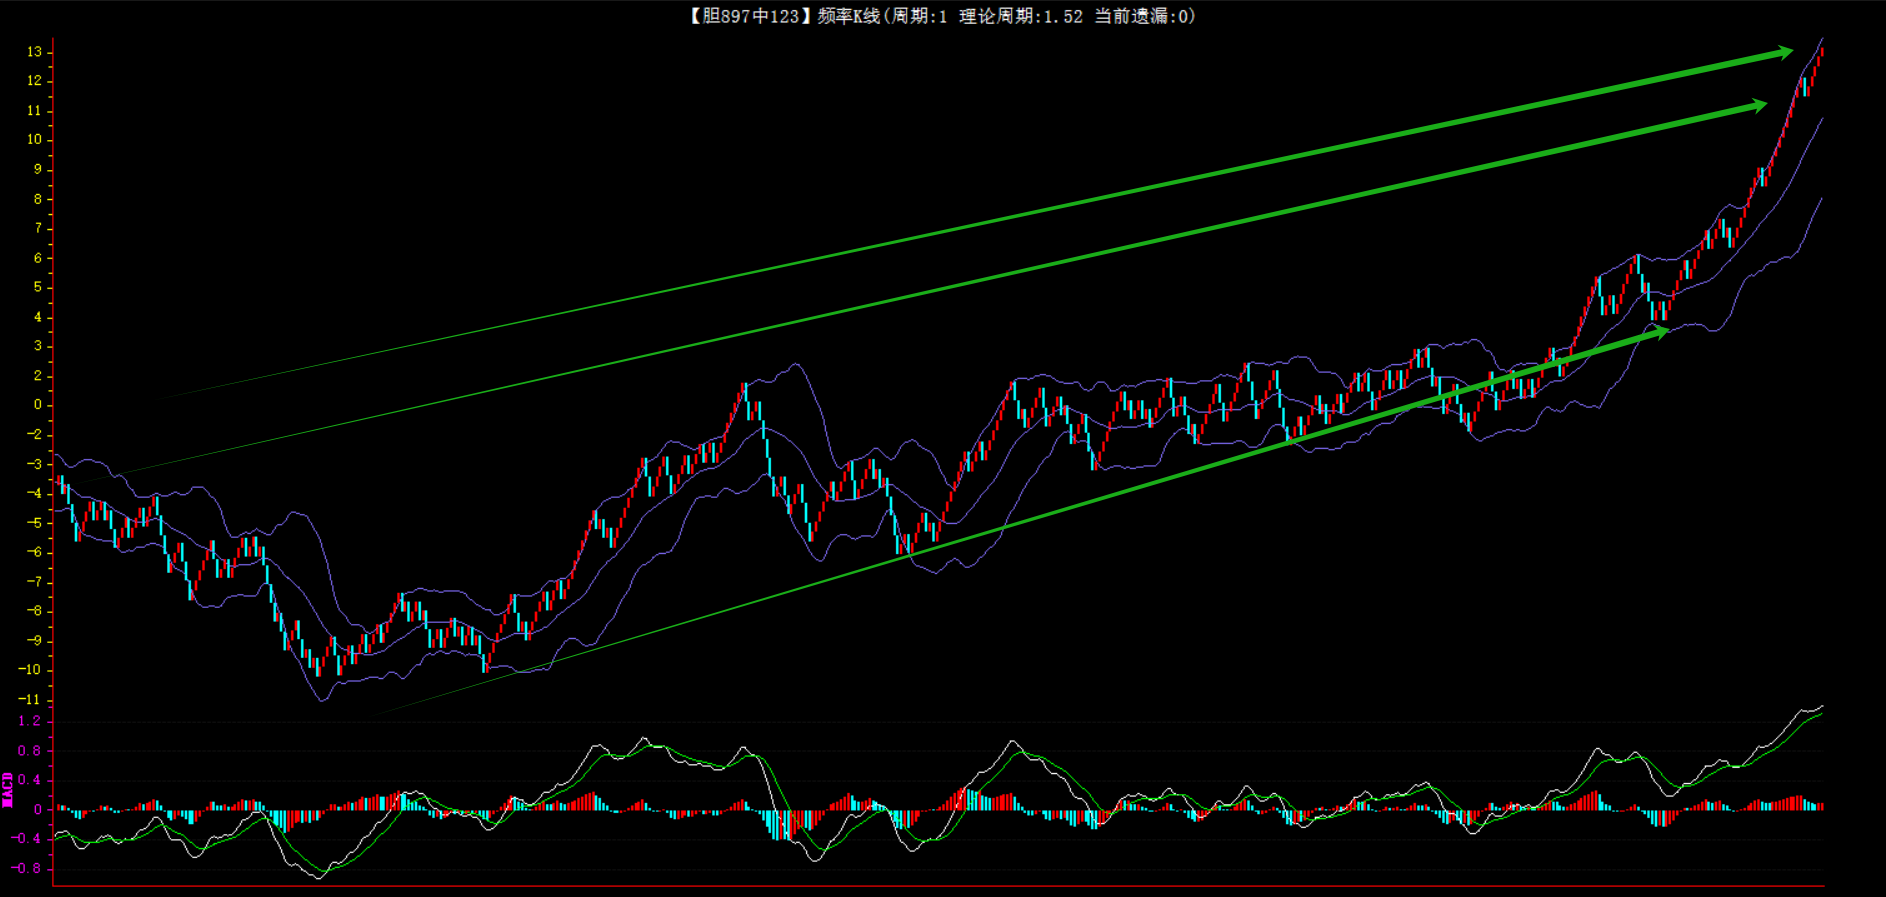Click the chart title 【胆897中123】

746,16
